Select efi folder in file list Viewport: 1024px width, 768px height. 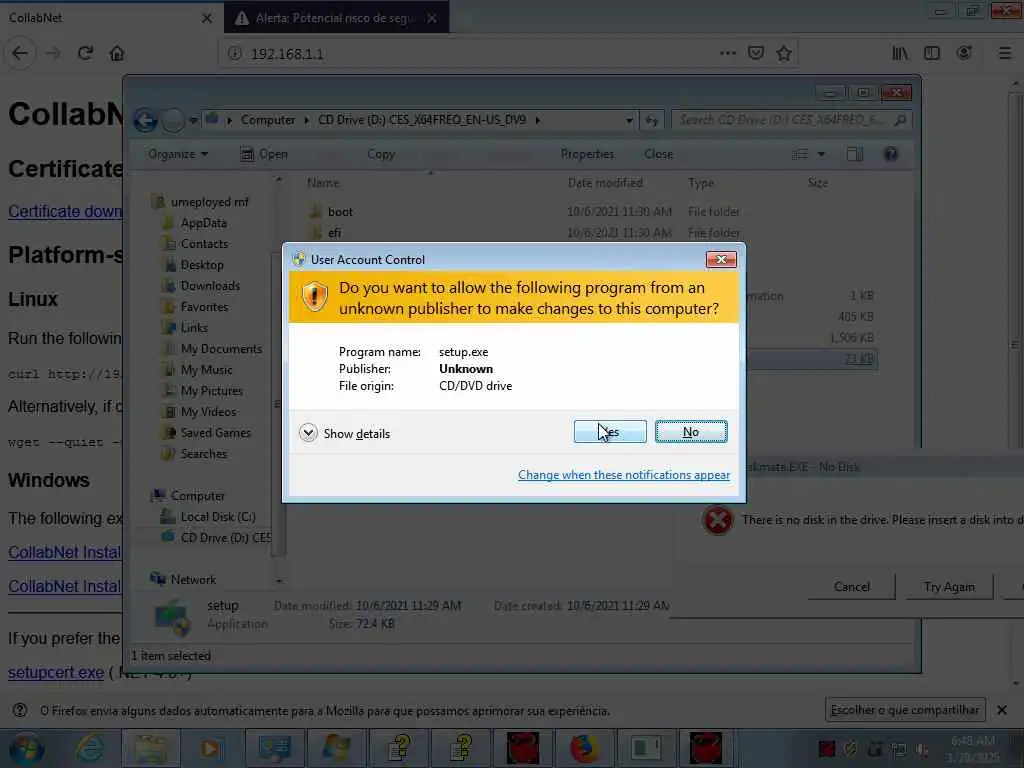point(334,232)
